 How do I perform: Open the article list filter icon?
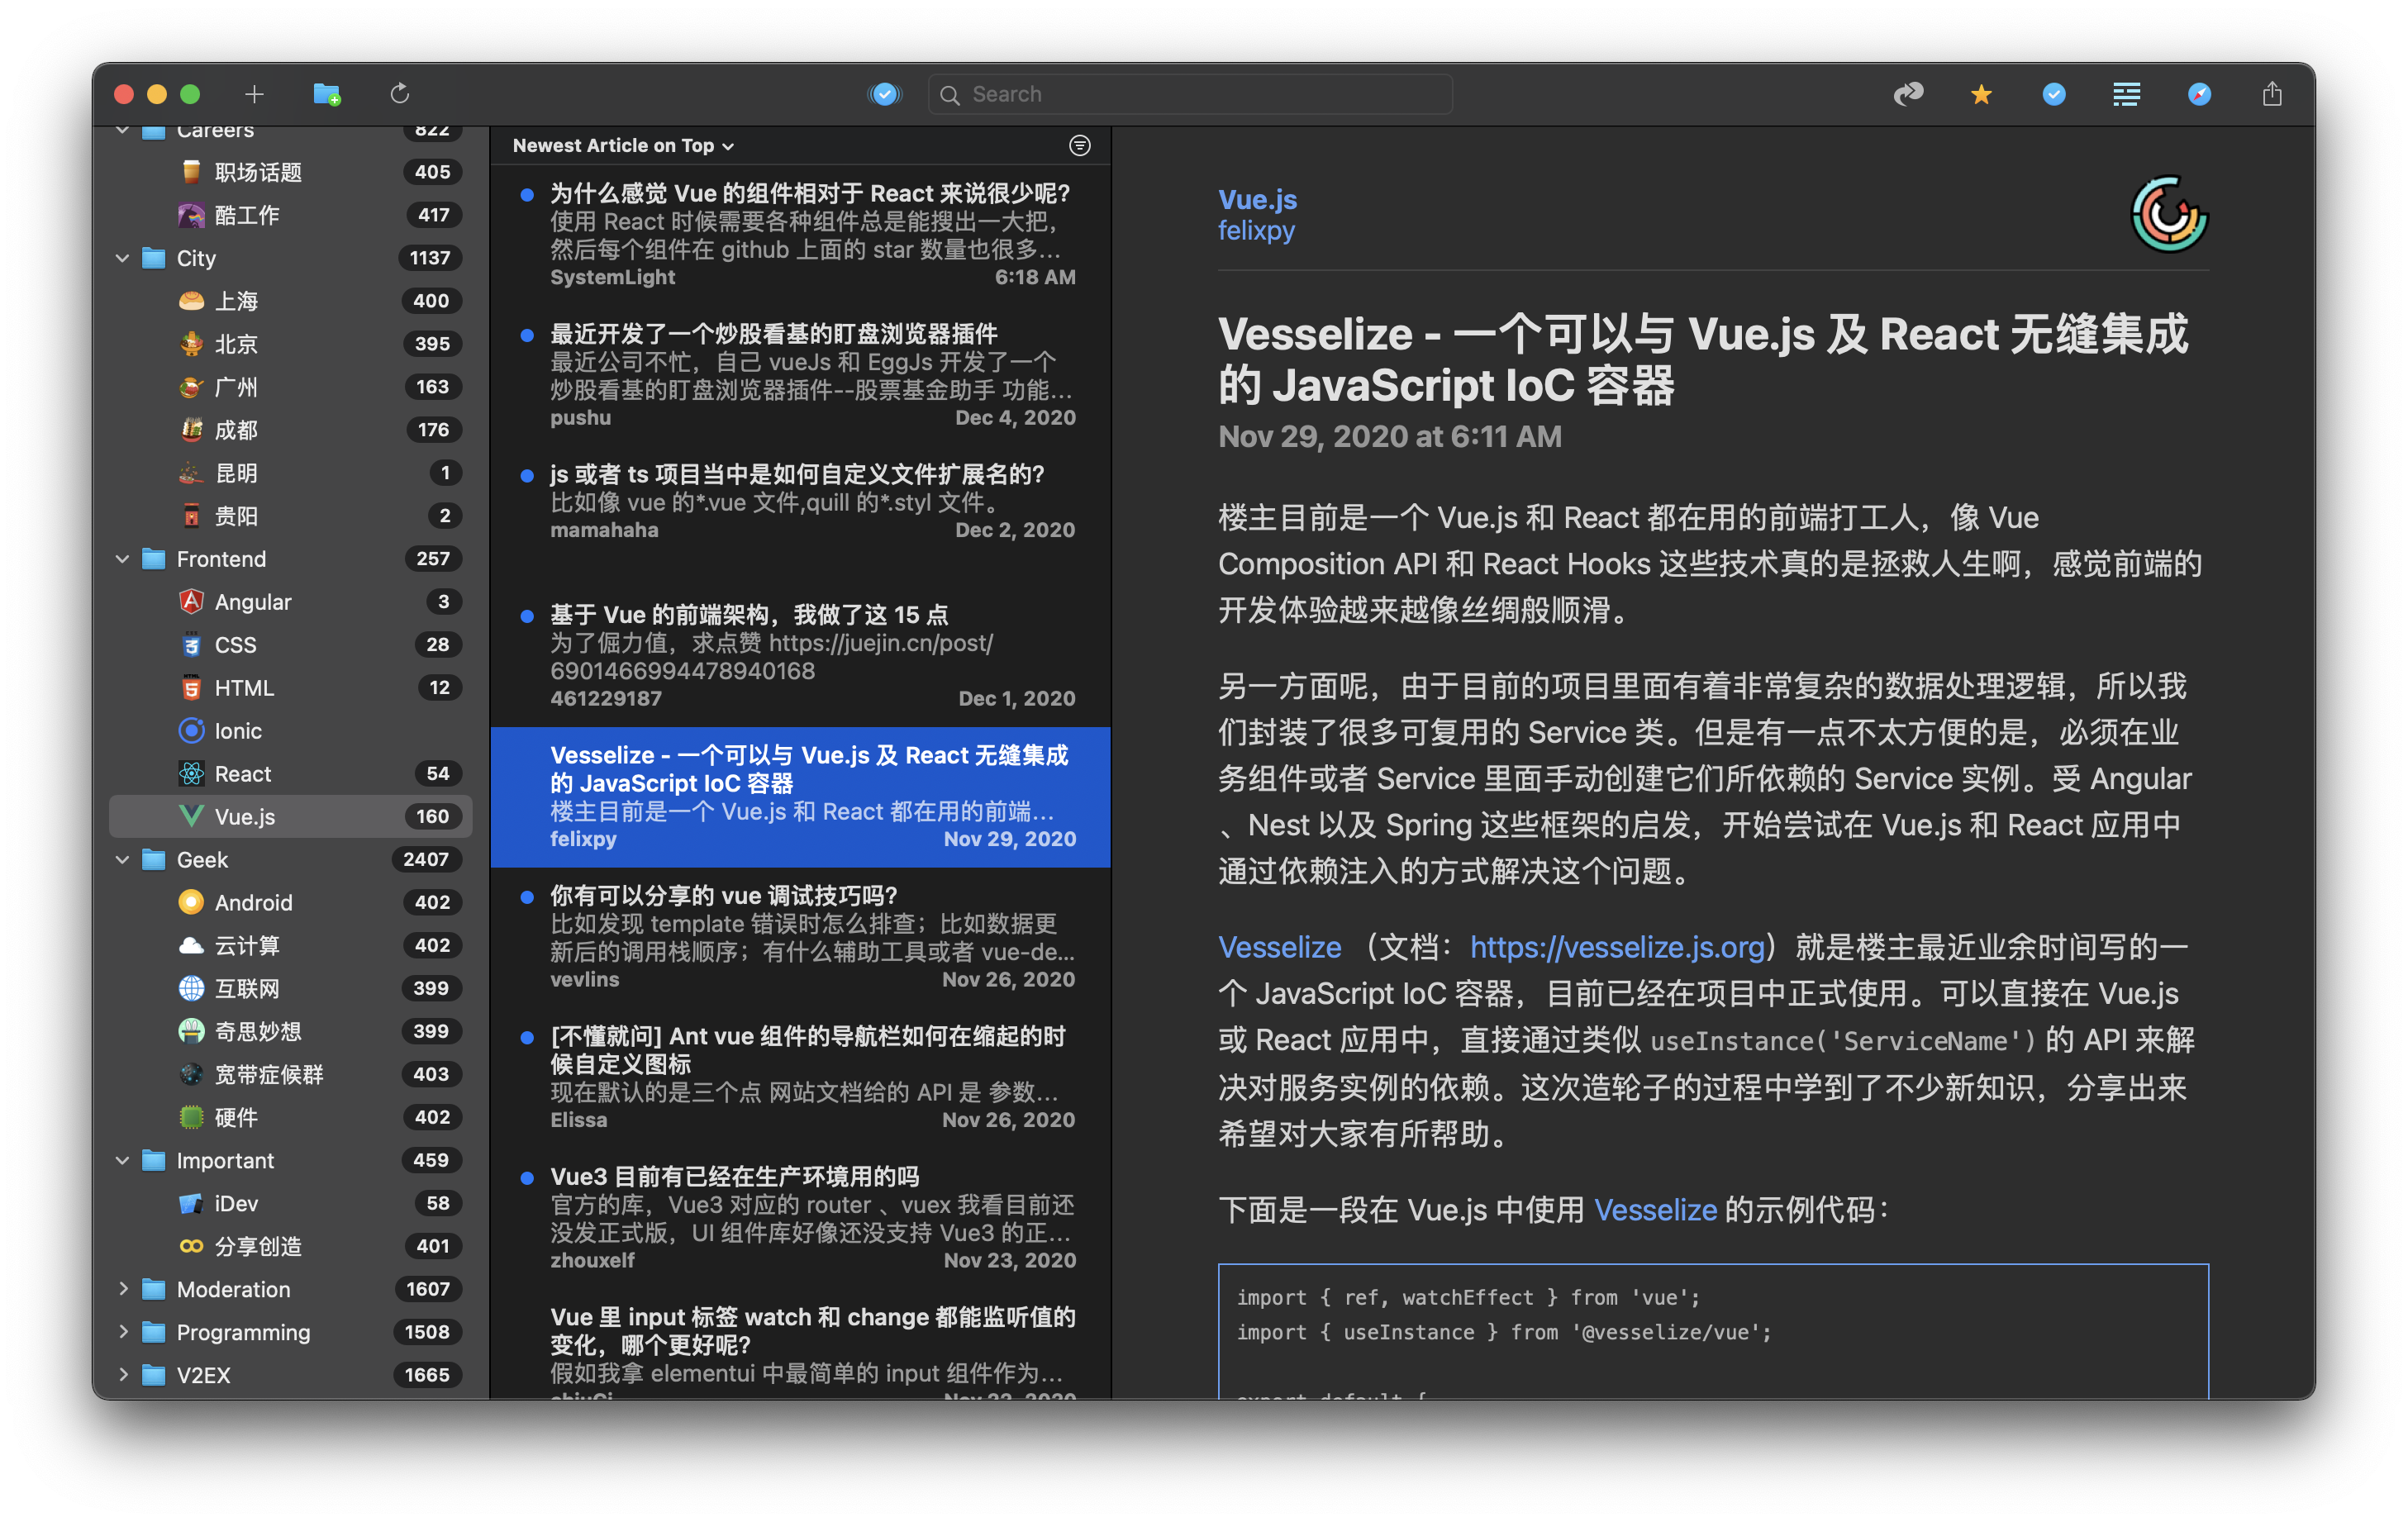pos(1080,145)
